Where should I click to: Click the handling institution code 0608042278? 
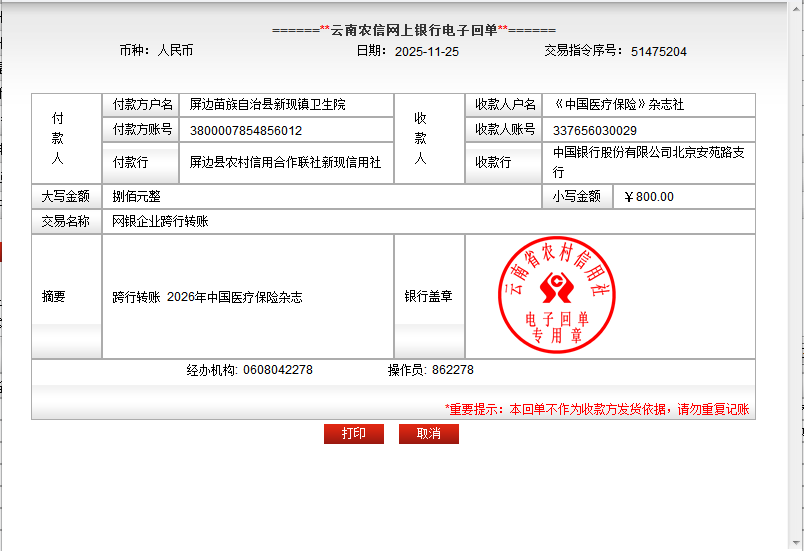(x=277, y=370)
